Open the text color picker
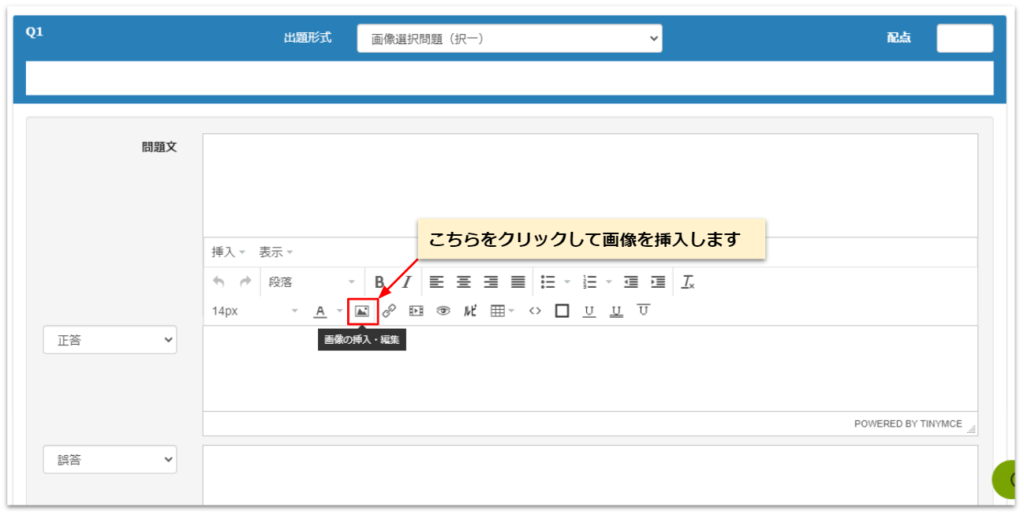Image resolution: width=1024 pixels, height=515 pixels. tap(320, 311)
